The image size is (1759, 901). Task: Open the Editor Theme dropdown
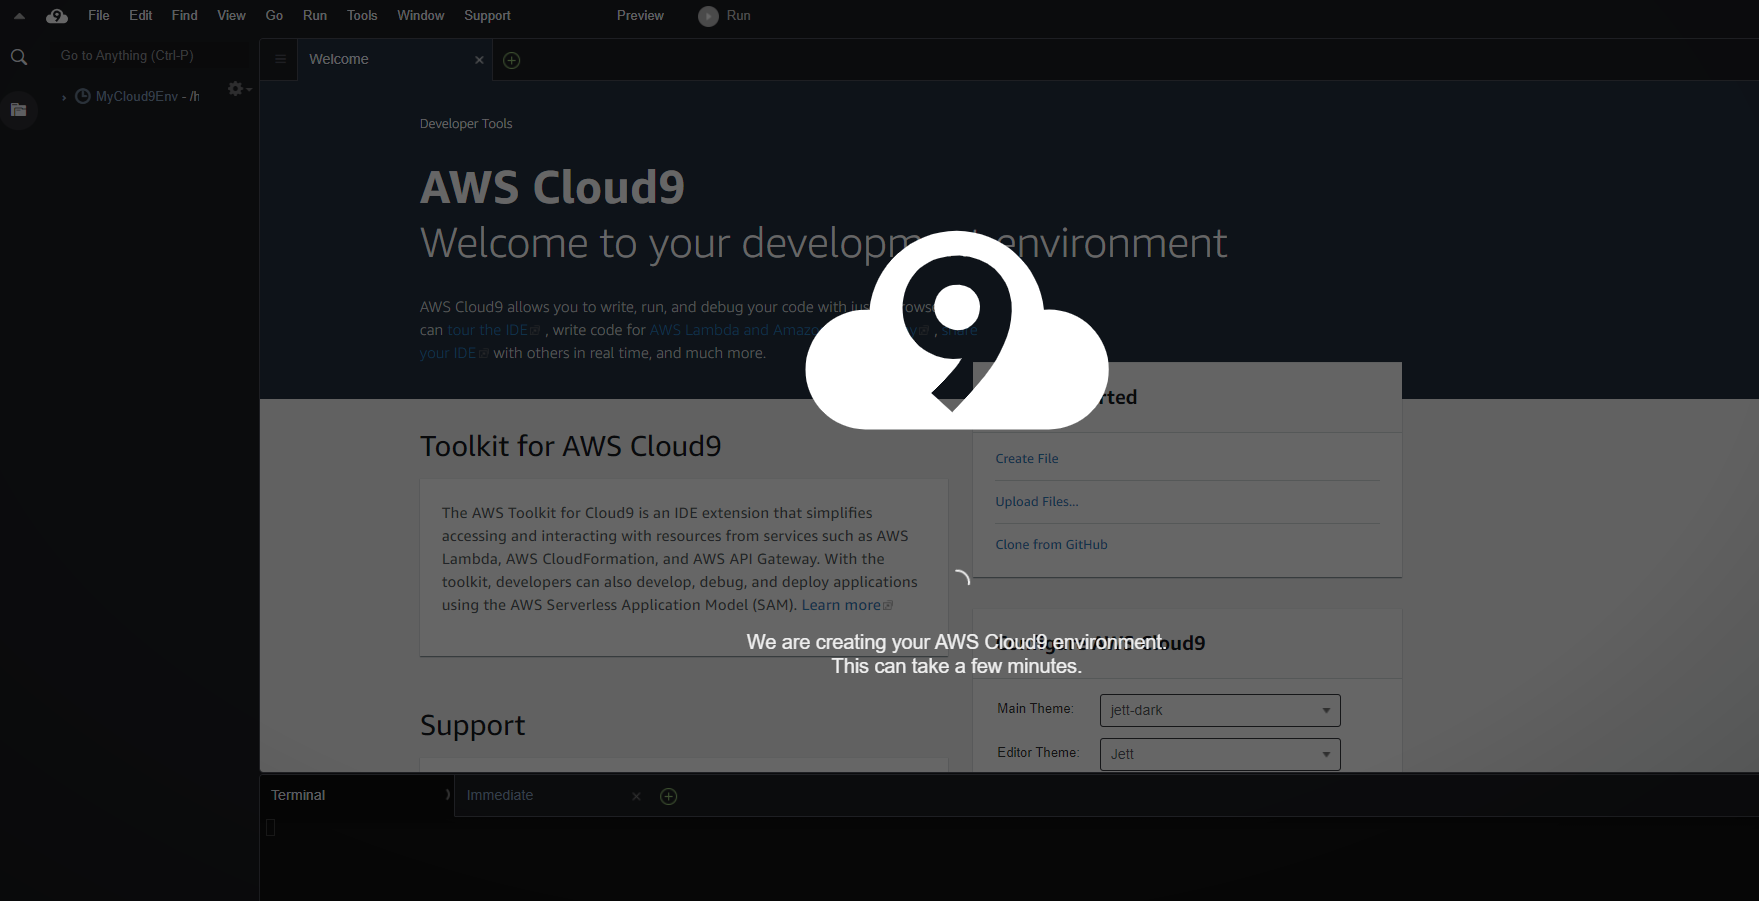(x=1220, y=754)
